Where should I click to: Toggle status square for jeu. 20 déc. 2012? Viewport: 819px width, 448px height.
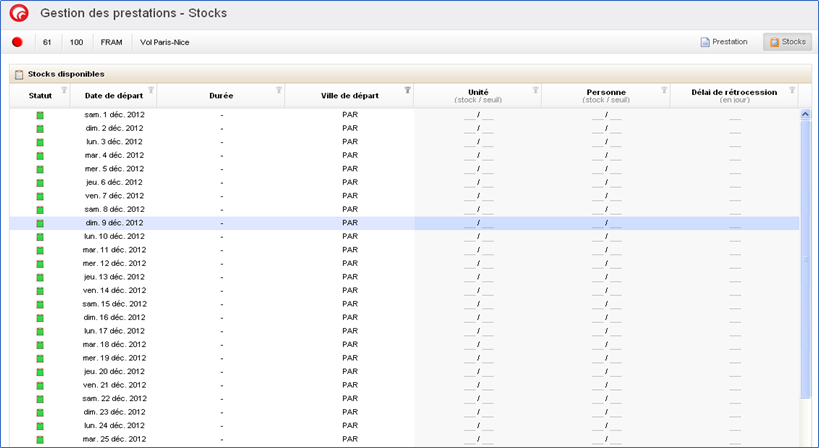pos(40,371)
